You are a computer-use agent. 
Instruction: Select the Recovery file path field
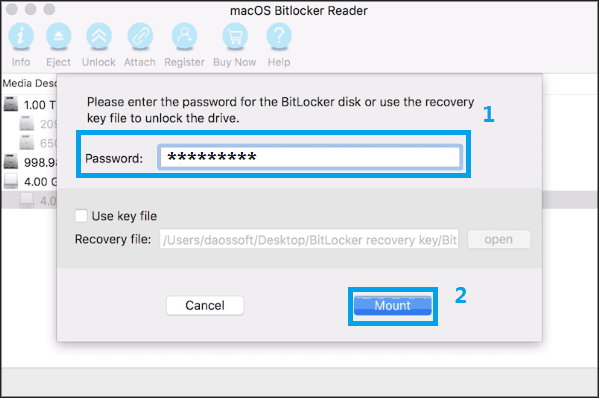pyautogui.click(x=309, y=239)
